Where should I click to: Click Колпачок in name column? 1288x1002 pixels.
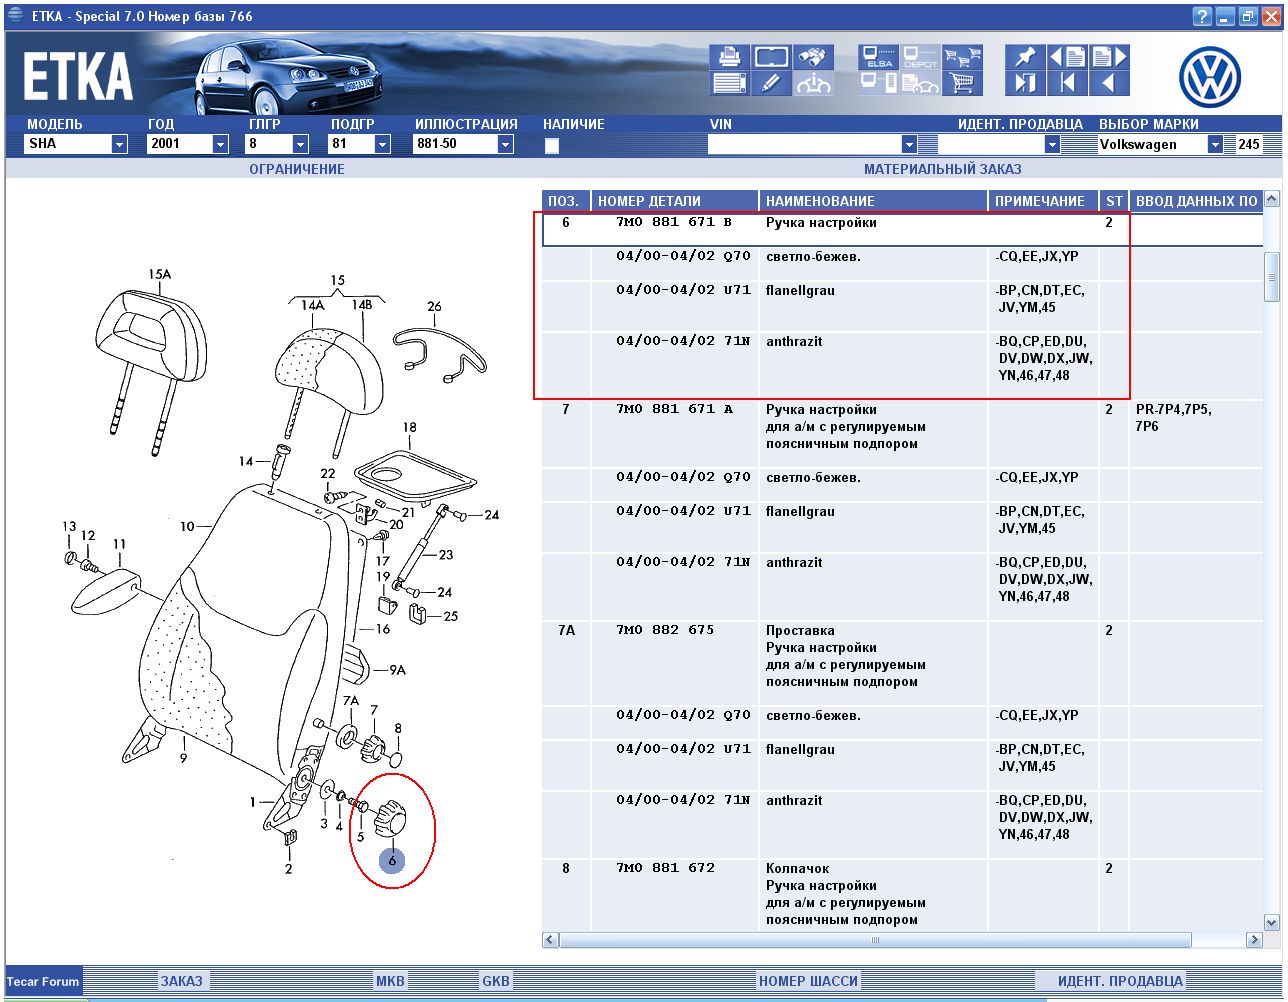pyautogui.click(x=798, y=868)
